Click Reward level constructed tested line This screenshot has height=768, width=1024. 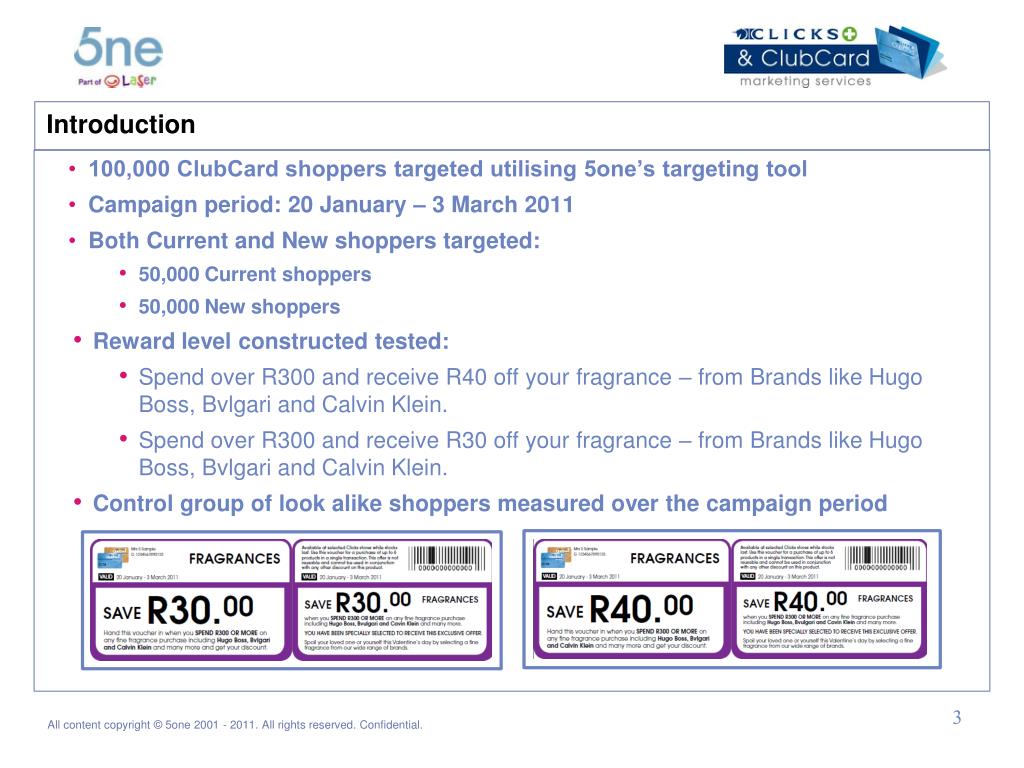[271, 341]
